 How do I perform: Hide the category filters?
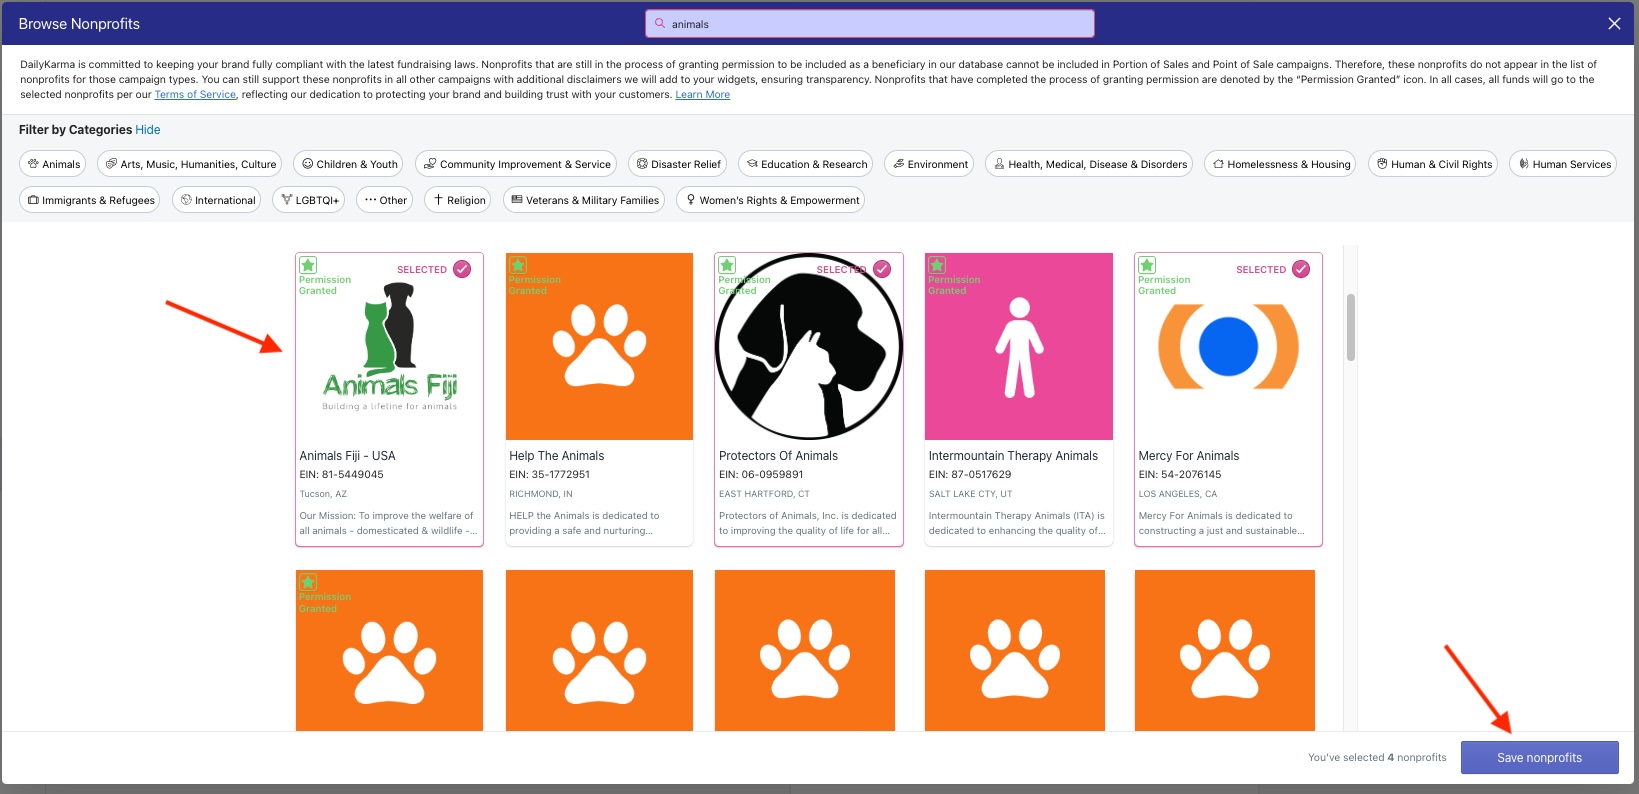click(x=148, y=130)
